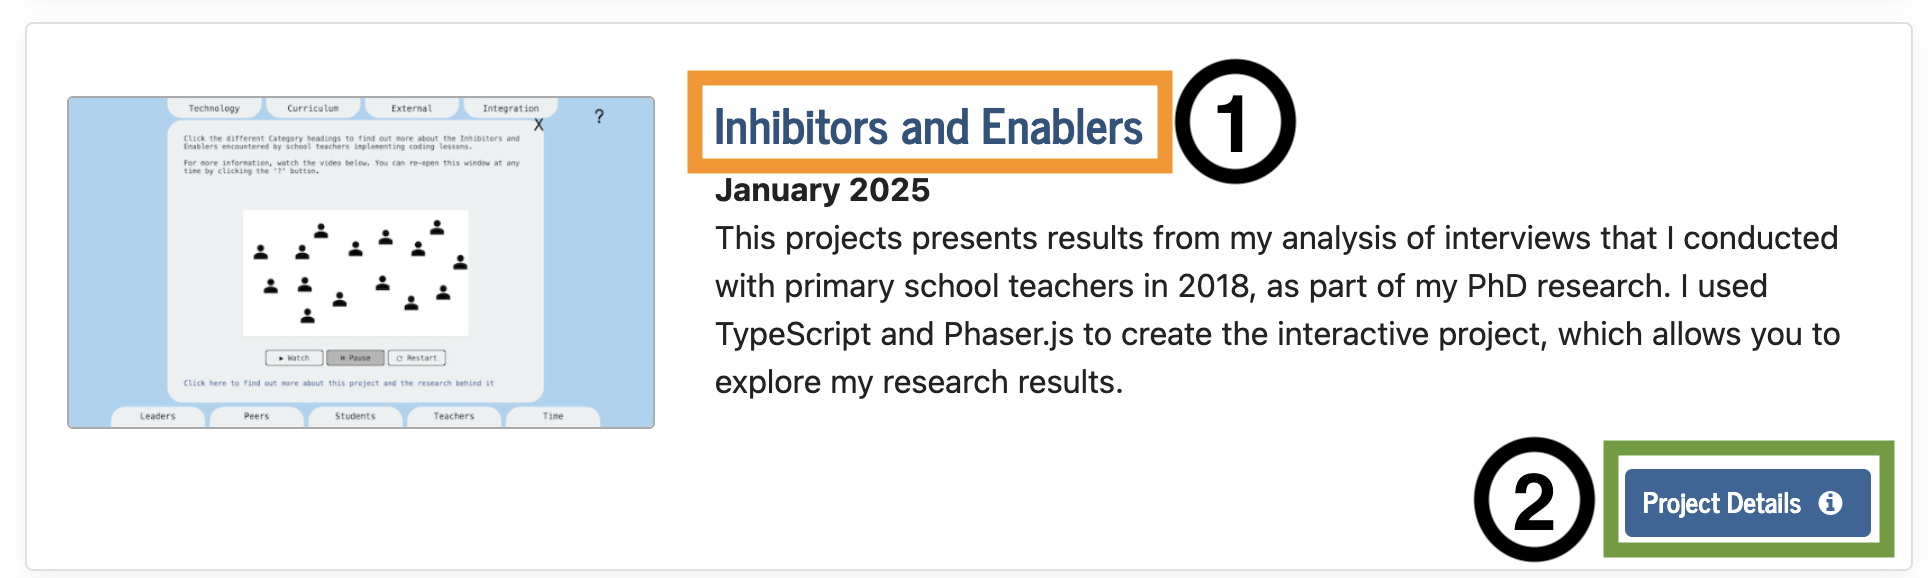This screenshot has width=1932, height=578.
Task: Click the restart arrow icon on Restart button
Action: [400, 358]
